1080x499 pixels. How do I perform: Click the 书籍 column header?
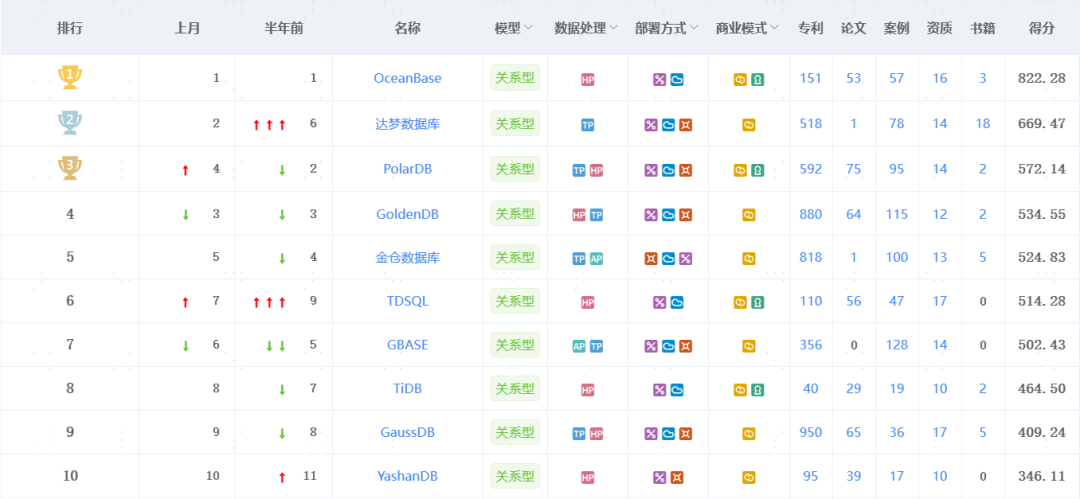pos(983,28)
